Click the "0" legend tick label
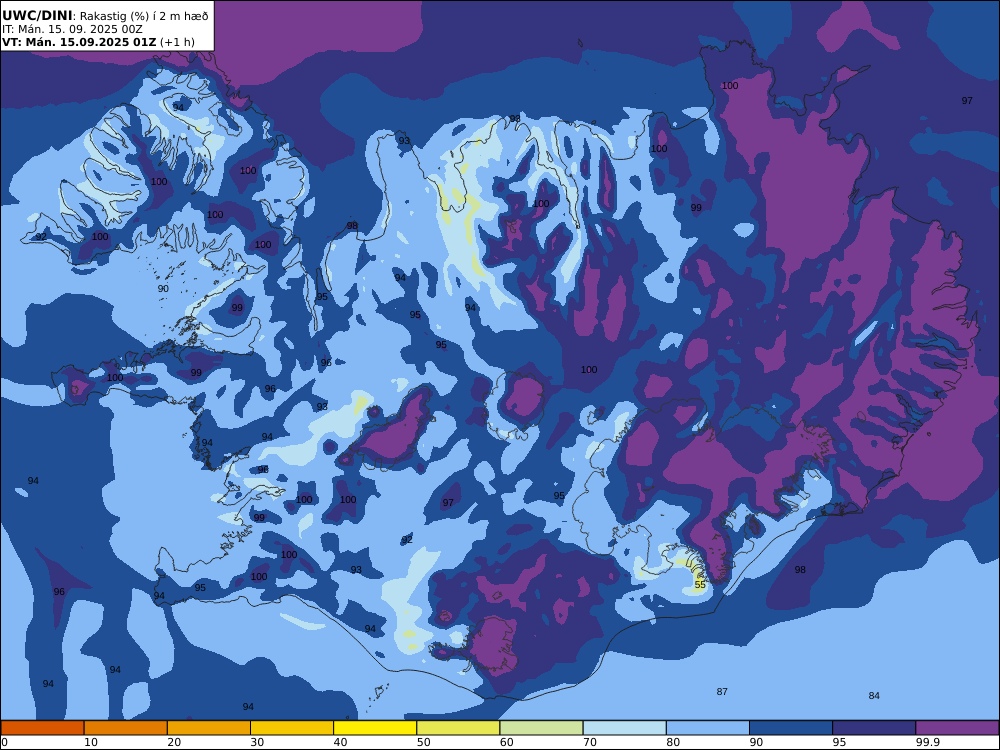This screenshot has height=750, width=1000. 3,742
